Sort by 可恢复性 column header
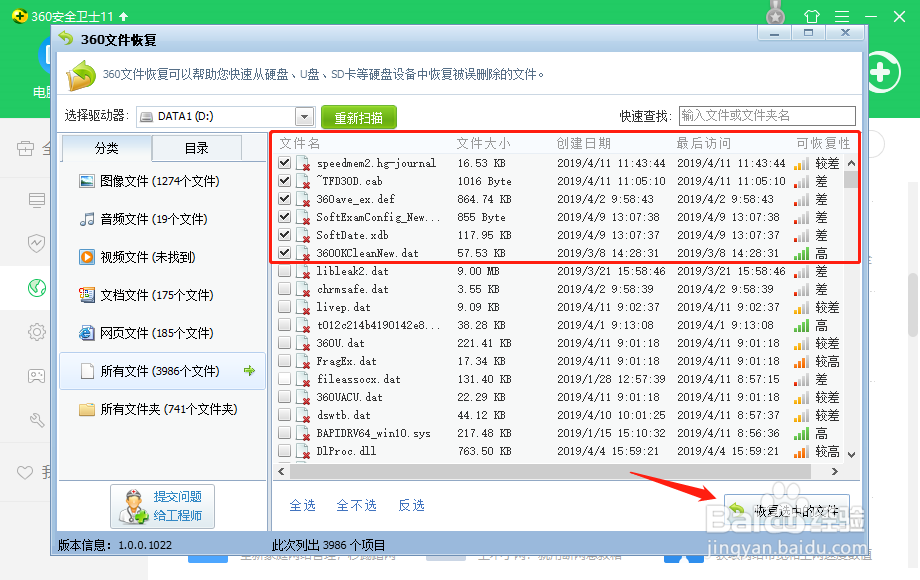The width and height of the screenshot is (920, 580). [x=823, y=143]
